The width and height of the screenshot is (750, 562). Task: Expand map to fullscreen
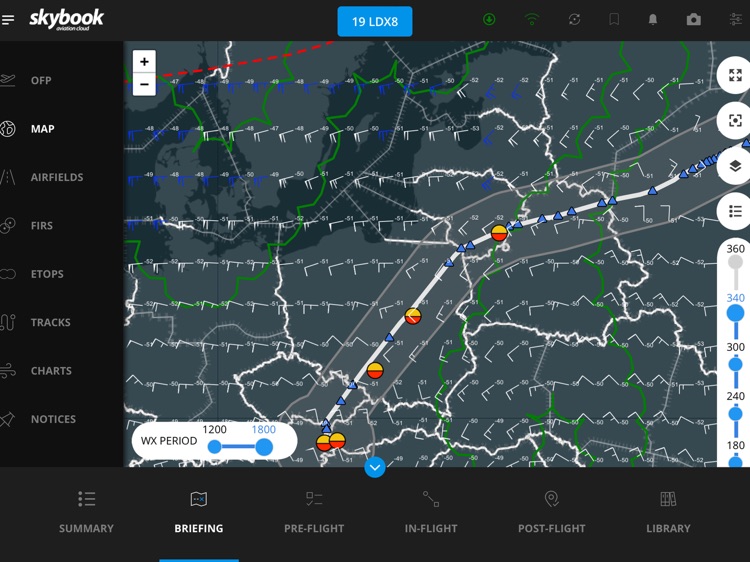click(x=735, y=75)
